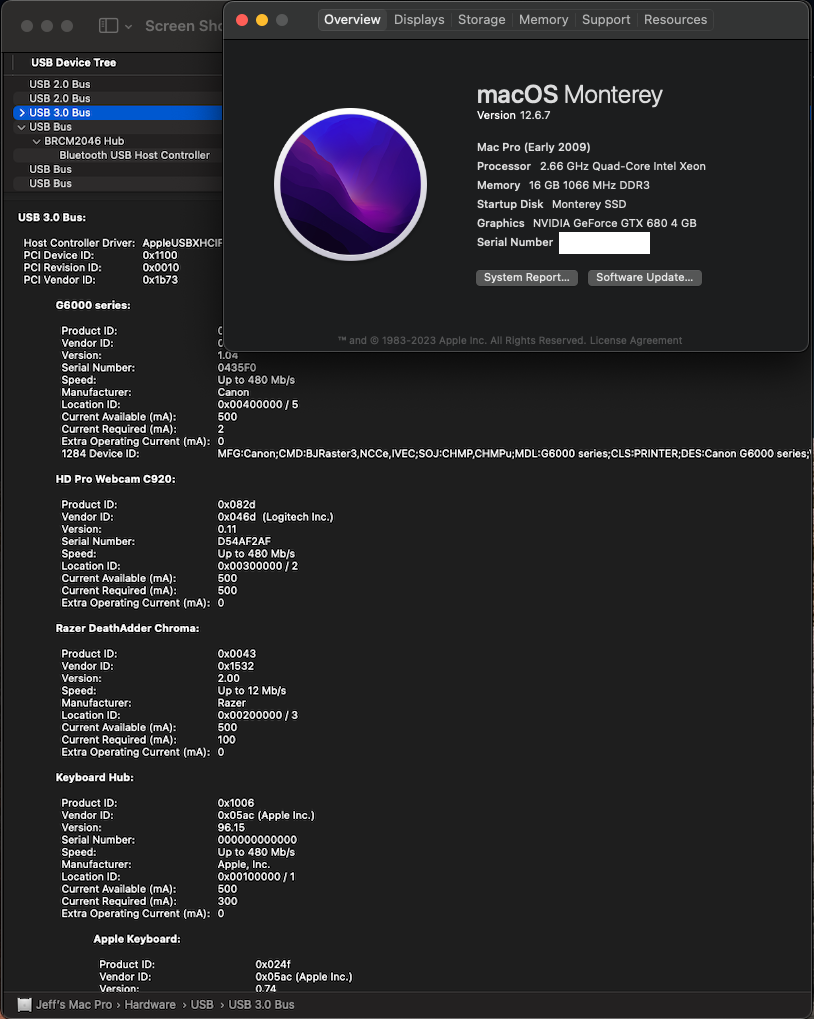Click the NVIDIA GeForce GTX 680 4 GB value
The image size is (814, 1019).
[615, 224]
